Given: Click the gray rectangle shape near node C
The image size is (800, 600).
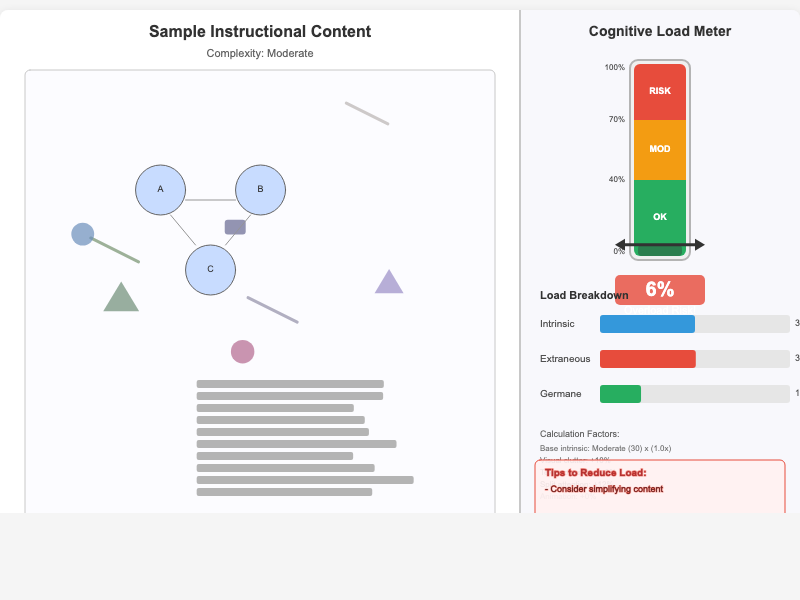Looking at the screenshot, I should point(234,227).
